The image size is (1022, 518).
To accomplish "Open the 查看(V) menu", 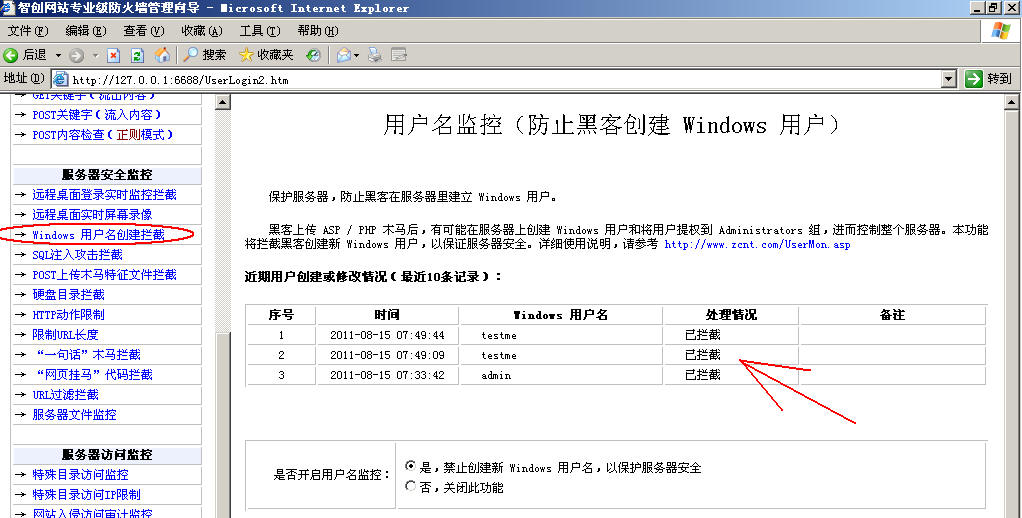I will click(143, 31).
